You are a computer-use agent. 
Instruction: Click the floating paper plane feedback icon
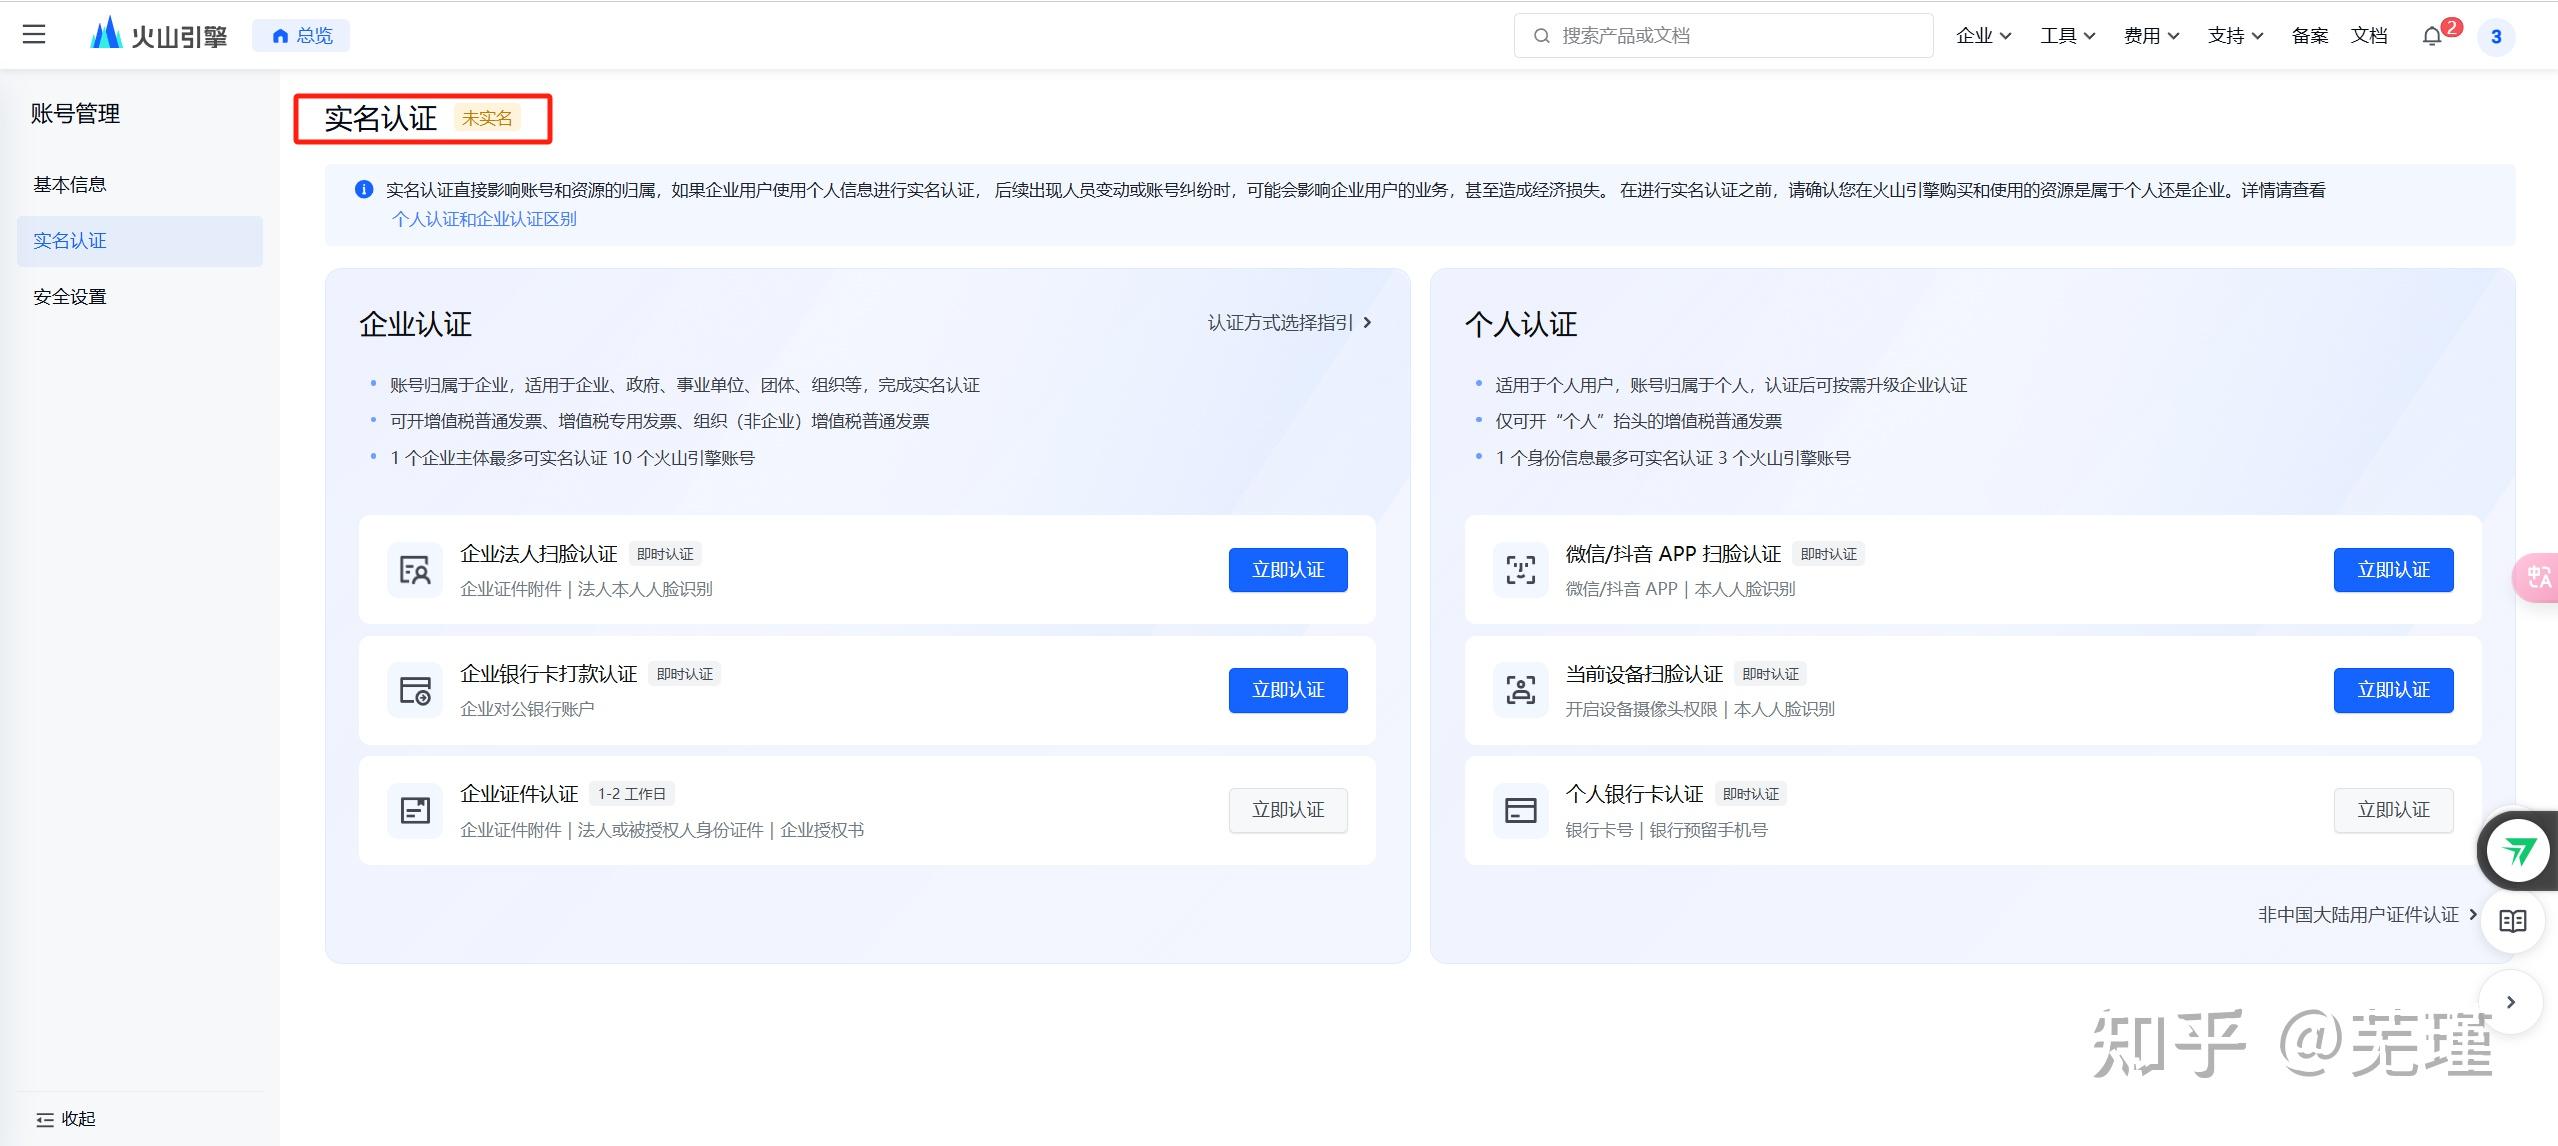click(2517, 849)
